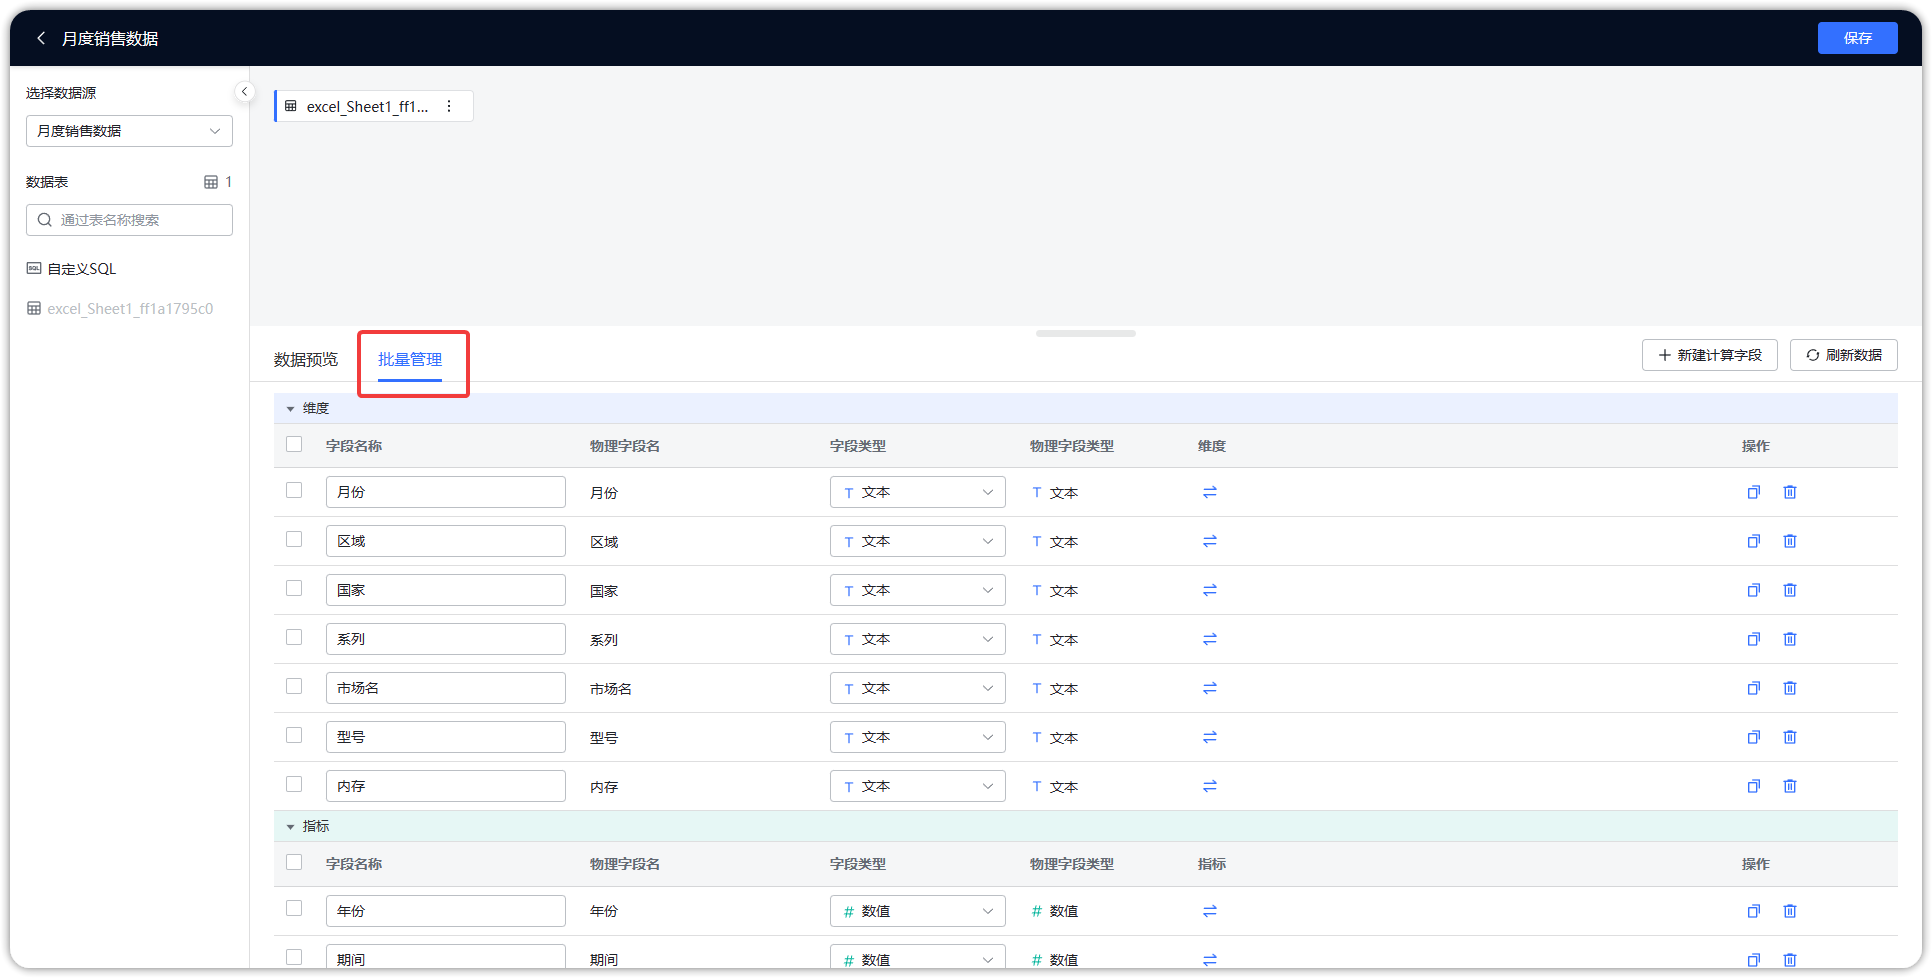This screenshot has width=1932, height=978.
Task: Open the more options menu on excel_Sheet1 card
Action: click(x=449, y=106)
